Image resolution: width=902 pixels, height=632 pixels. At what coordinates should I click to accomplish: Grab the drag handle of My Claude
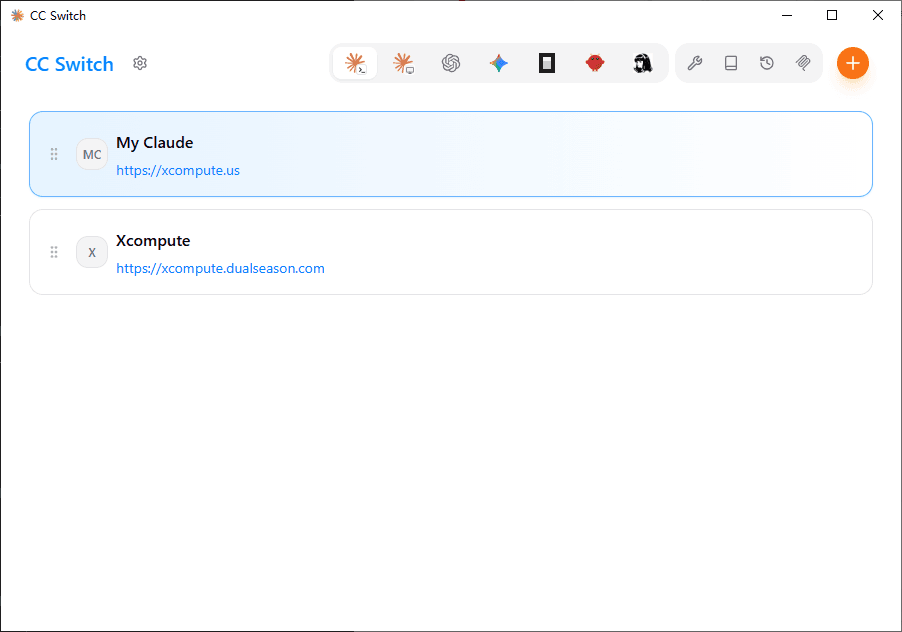[54, 154]
